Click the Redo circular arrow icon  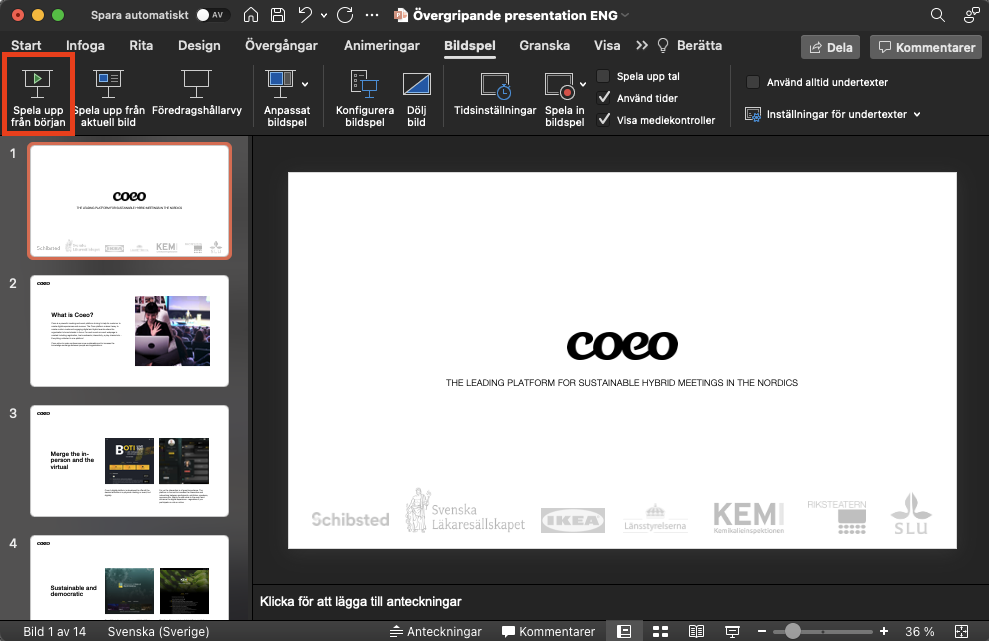tap(345, 15)
